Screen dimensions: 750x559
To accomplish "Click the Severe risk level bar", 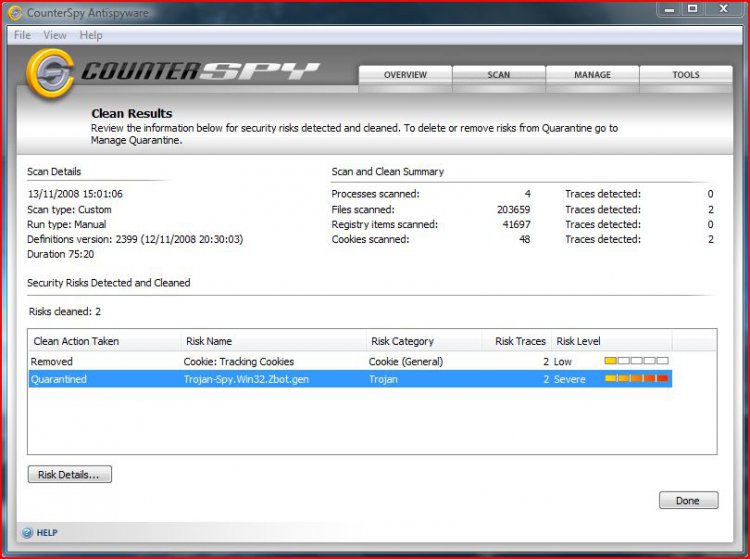I will coord(636,378).
